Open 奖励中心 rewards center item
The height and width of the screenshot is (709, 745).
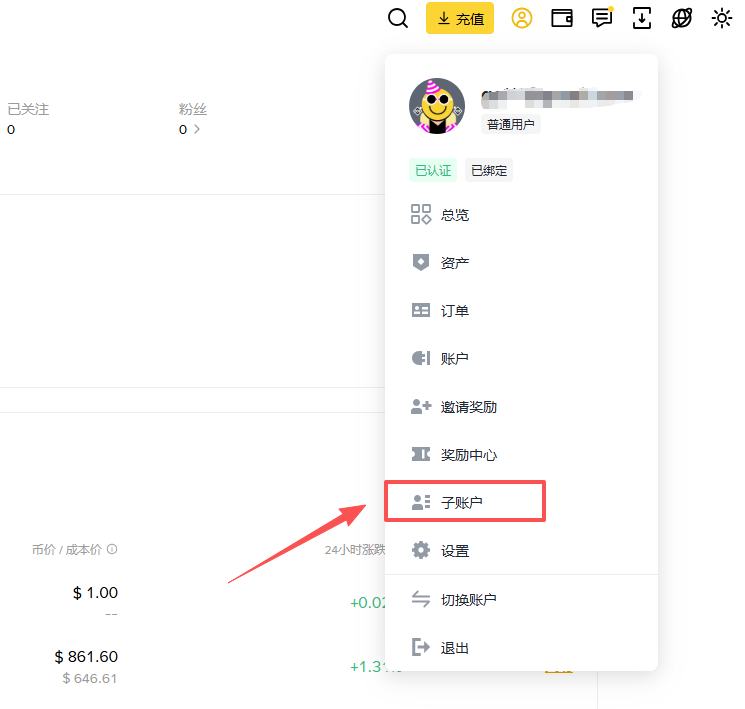(x=521, y=455)
